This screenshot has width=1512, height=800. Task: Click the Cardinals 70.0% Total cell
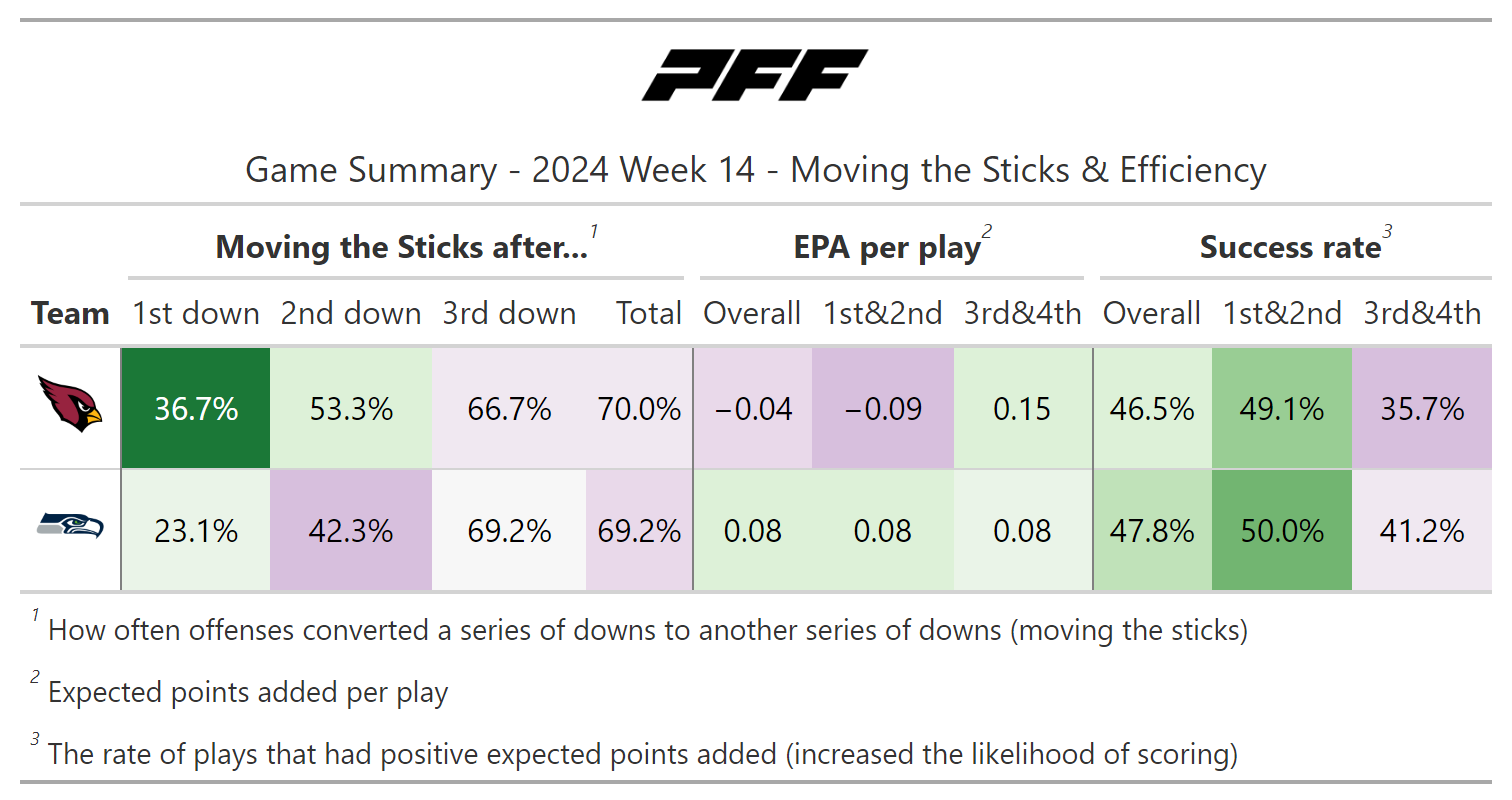click(x=639, y=409)
